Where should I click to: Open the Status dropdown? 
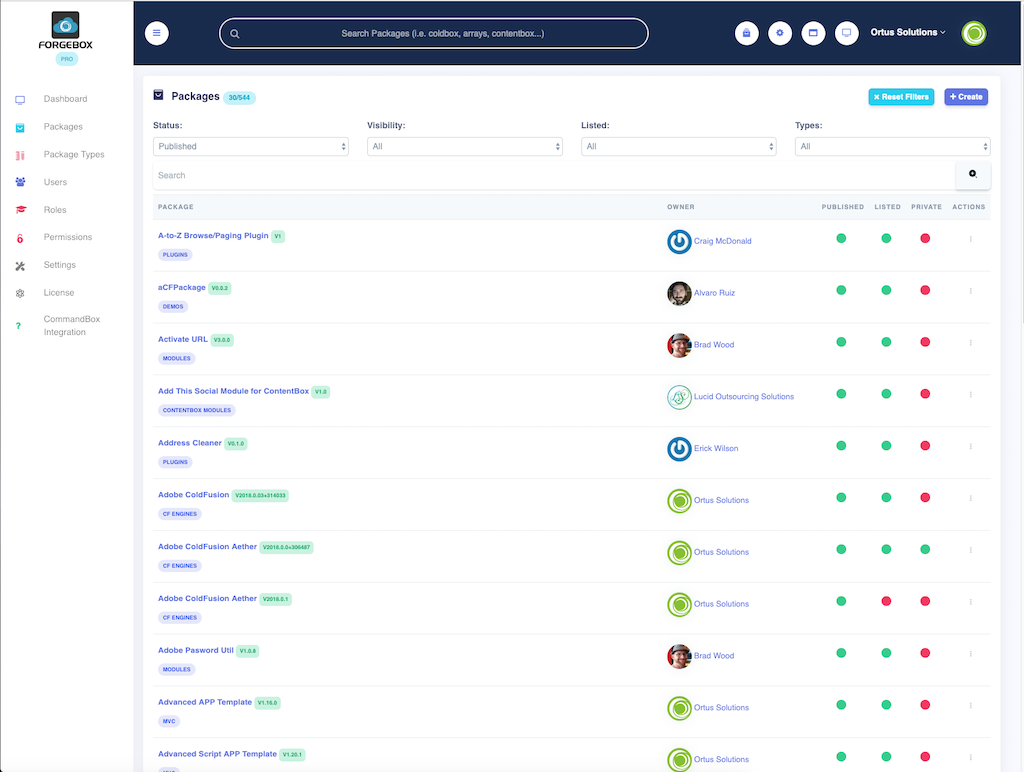[251, 146]
